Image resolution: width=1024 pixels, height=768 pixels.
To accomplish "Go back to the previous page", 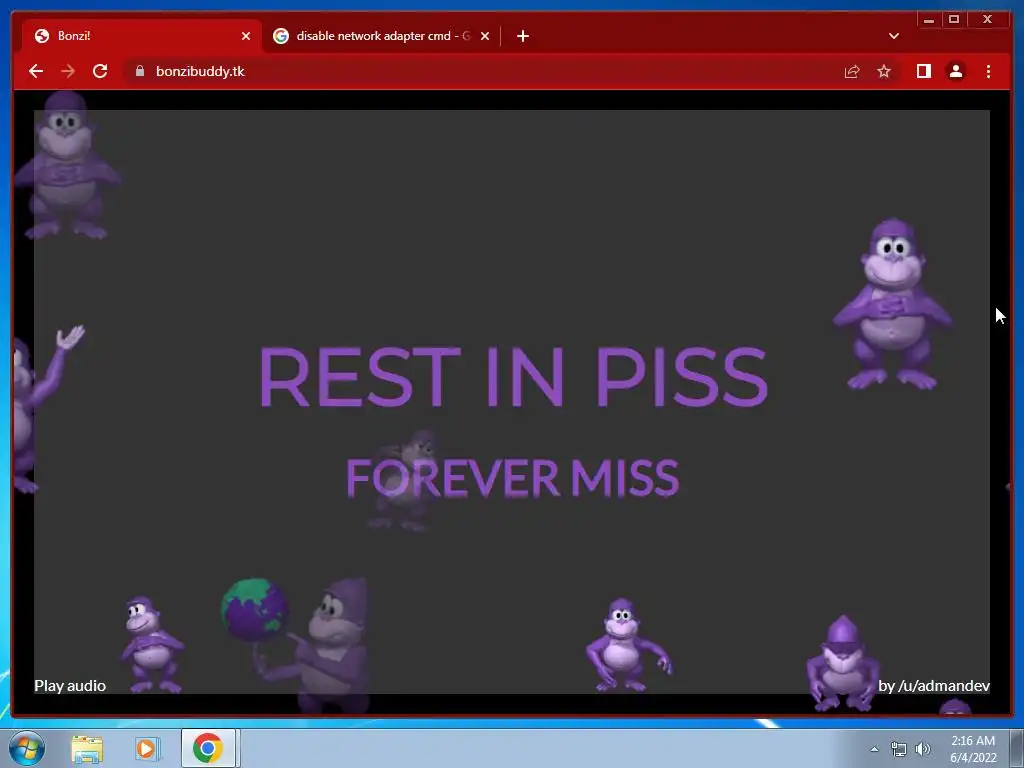I will click(36, 71).
